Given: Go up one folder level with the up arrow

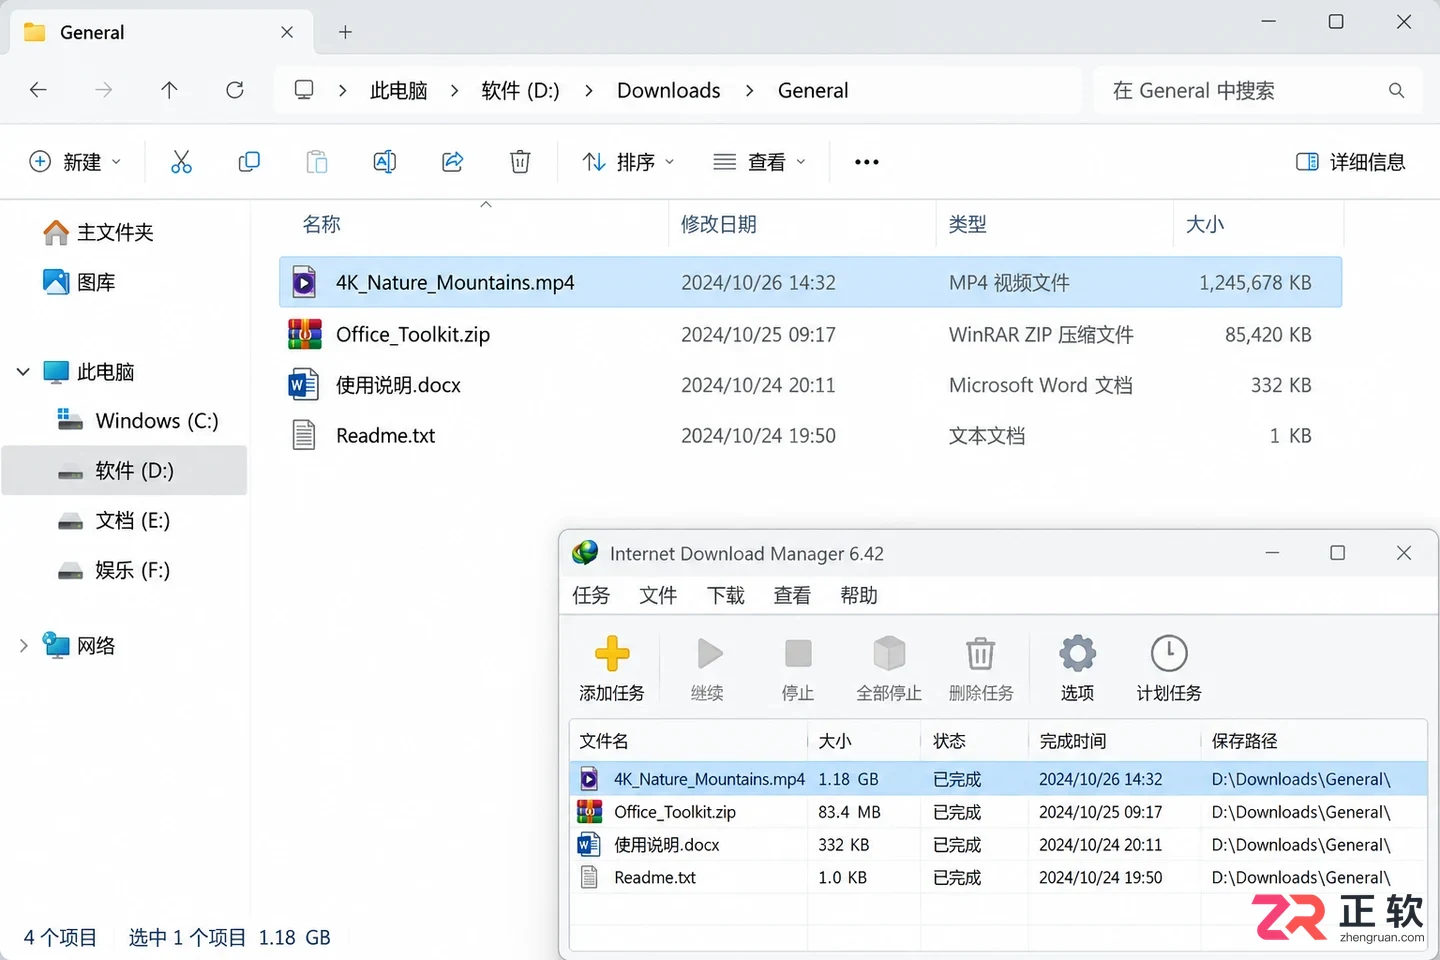Looking at the screenshot, I should click(169, 90).
